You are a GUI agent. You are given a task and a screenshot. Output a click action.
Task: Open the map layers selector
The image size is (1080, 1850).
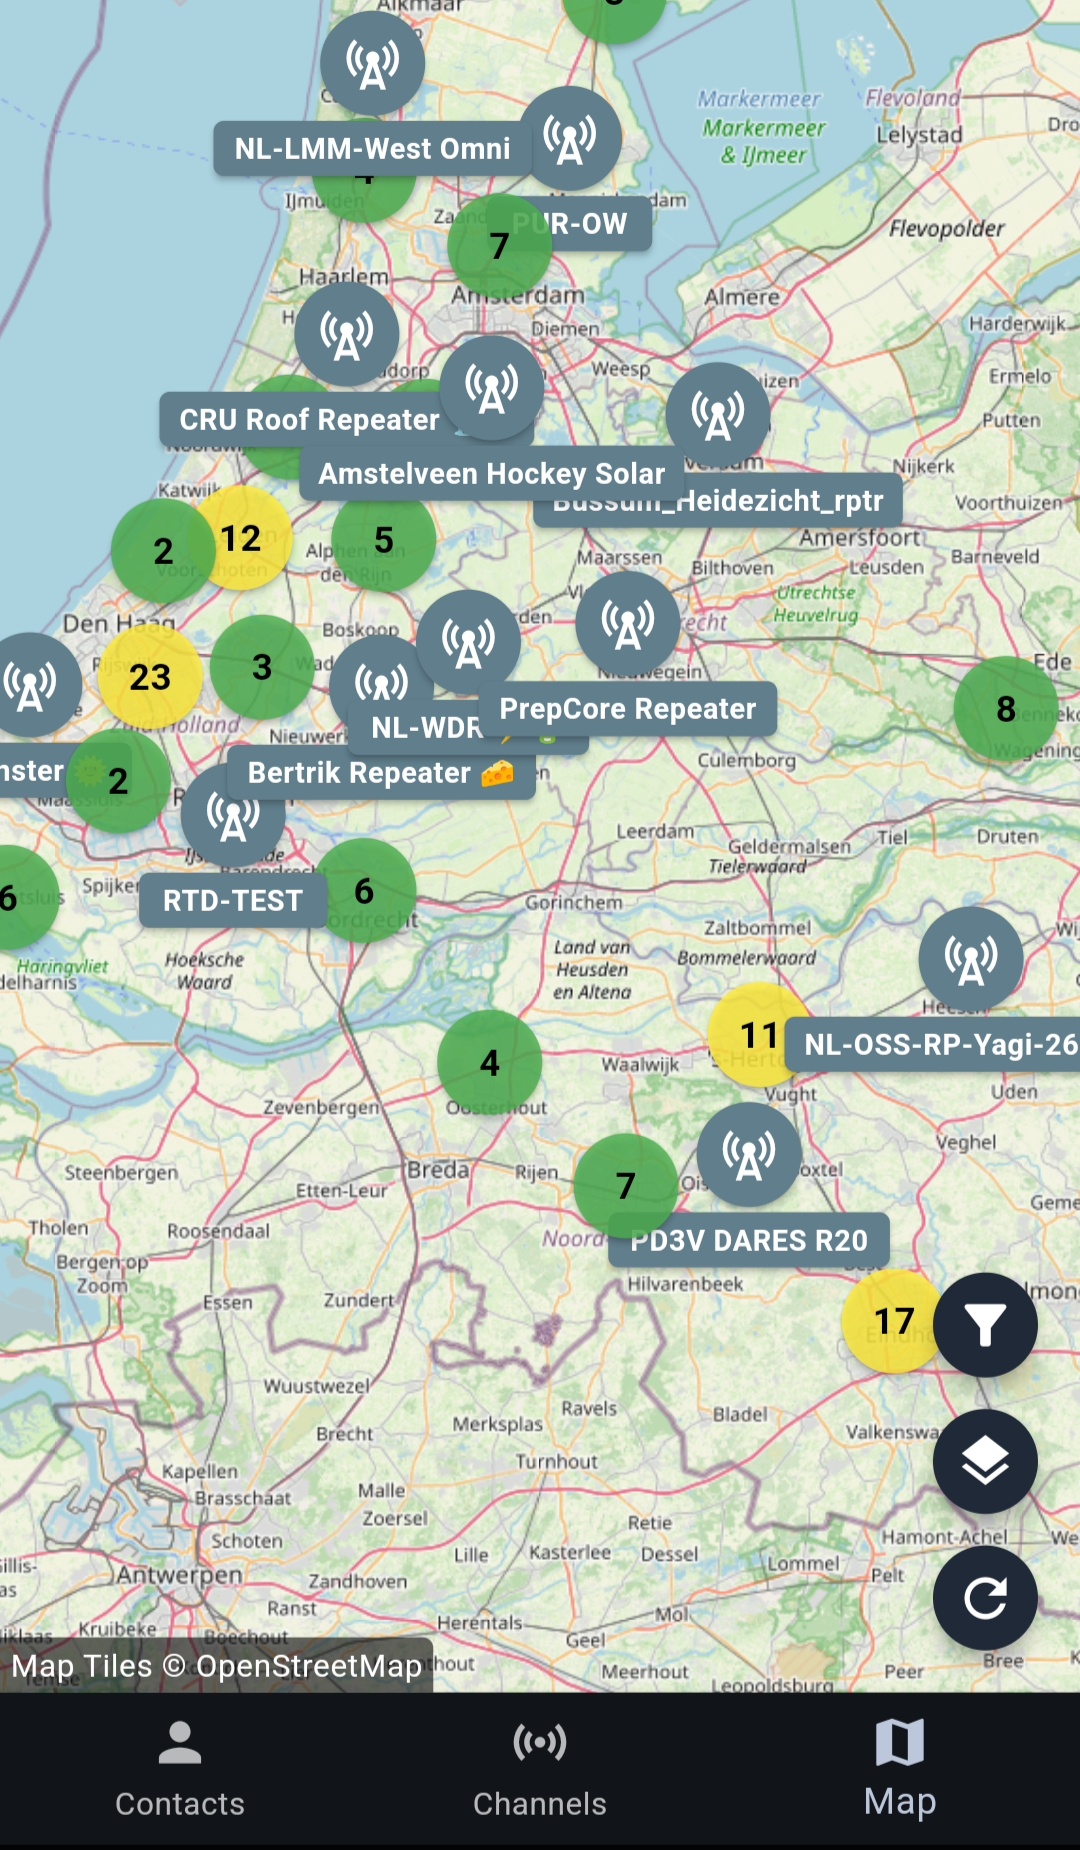click(x=985, y=1462)
